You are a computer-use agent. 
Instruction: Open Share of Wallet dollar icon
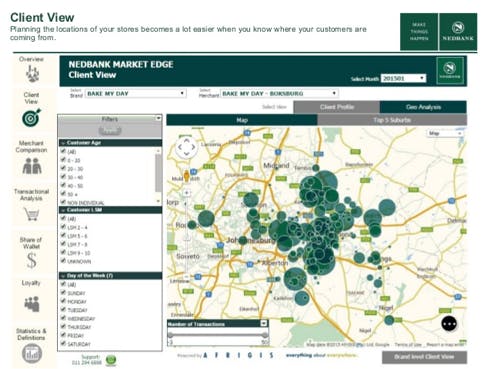(32, 260)
